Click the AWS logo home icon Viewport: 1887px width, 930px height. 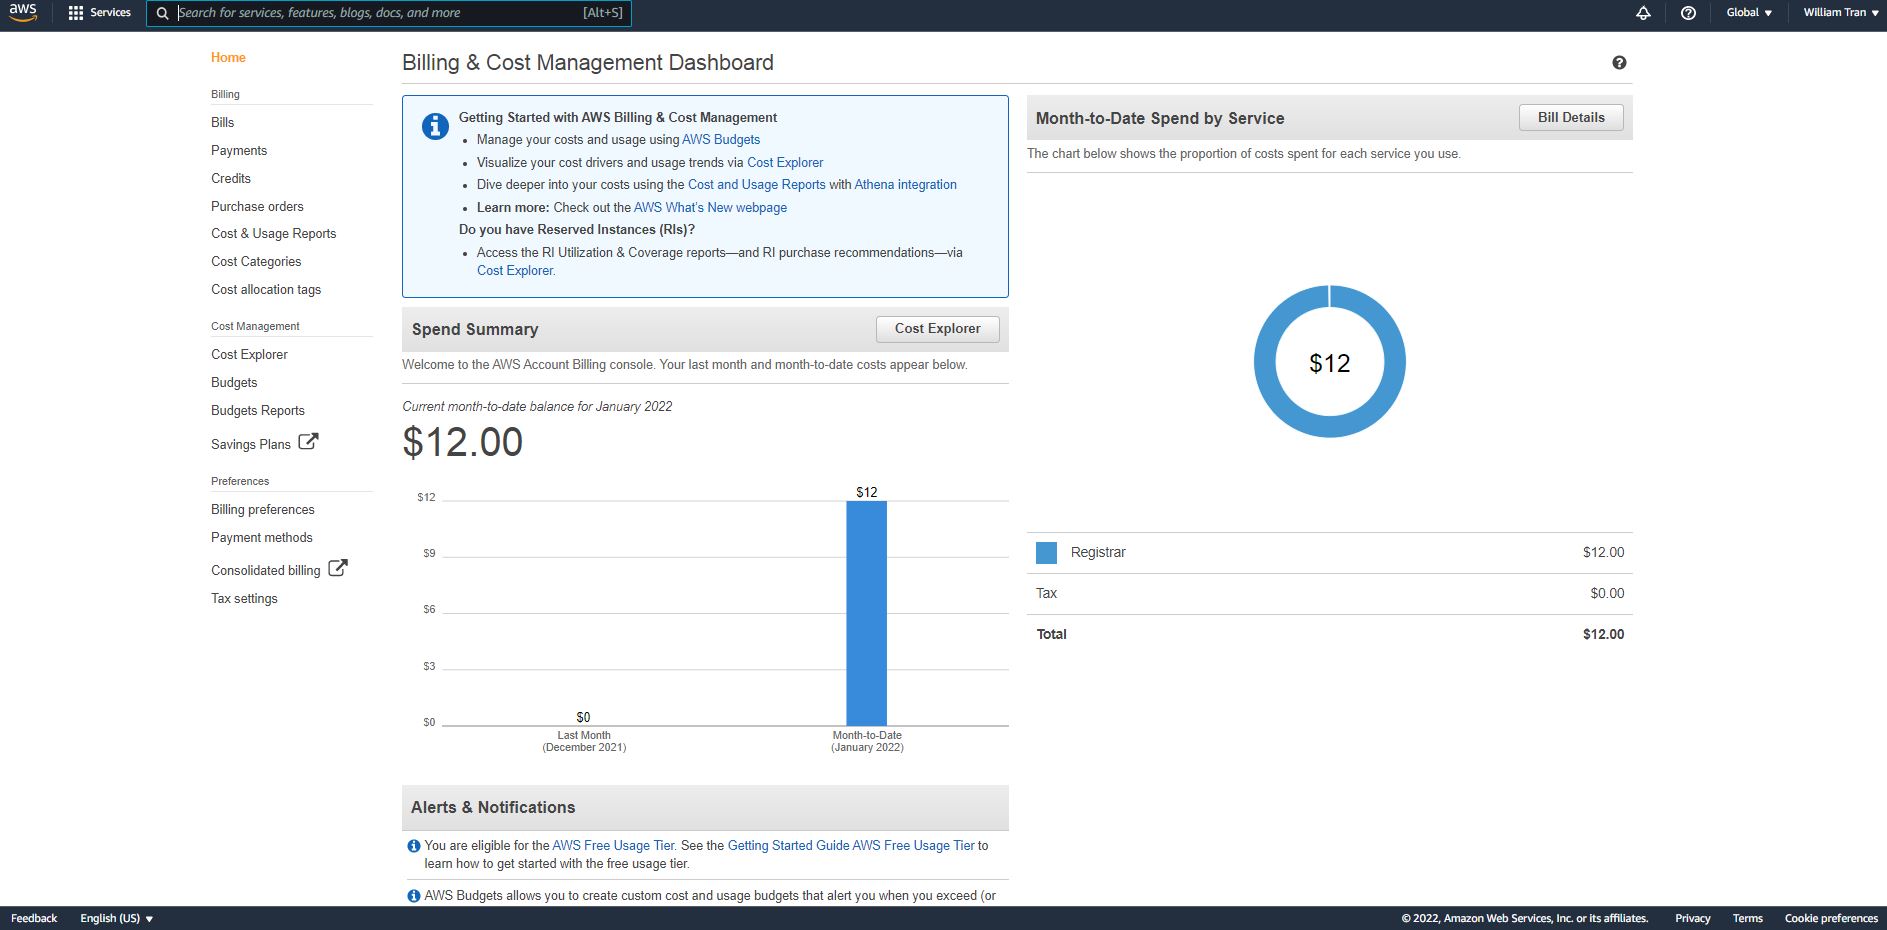coord(23,13)
